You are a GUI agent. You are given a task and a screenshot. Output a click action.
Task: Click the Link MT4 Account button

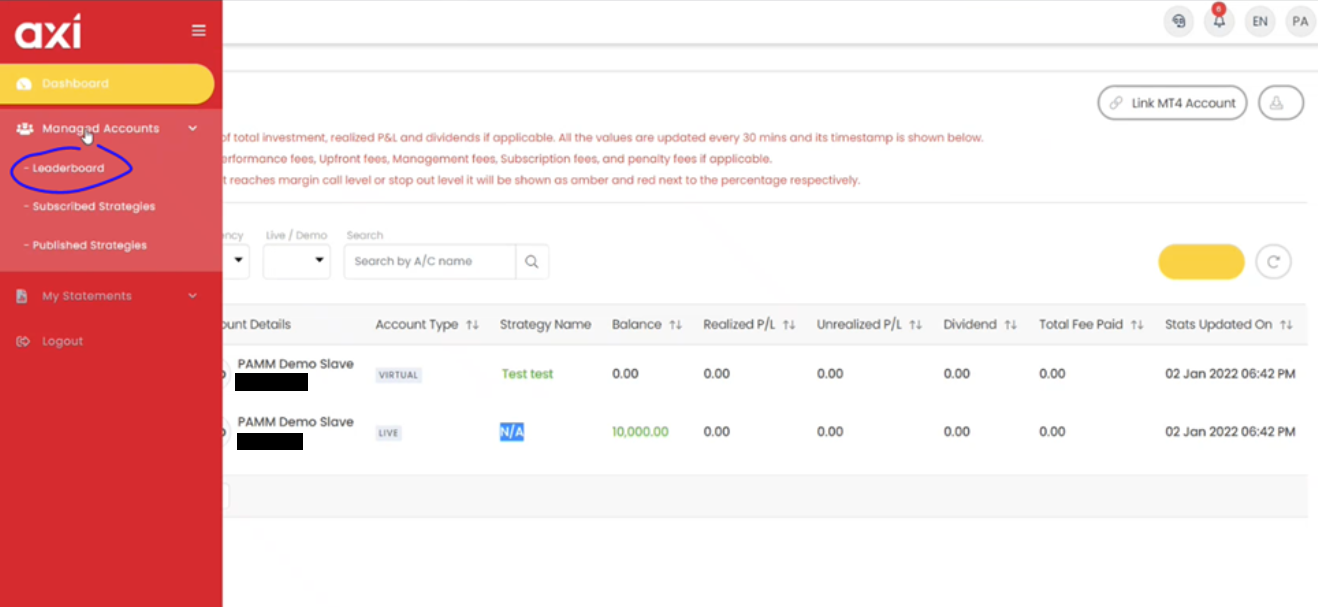click(x=1171, y=102)
